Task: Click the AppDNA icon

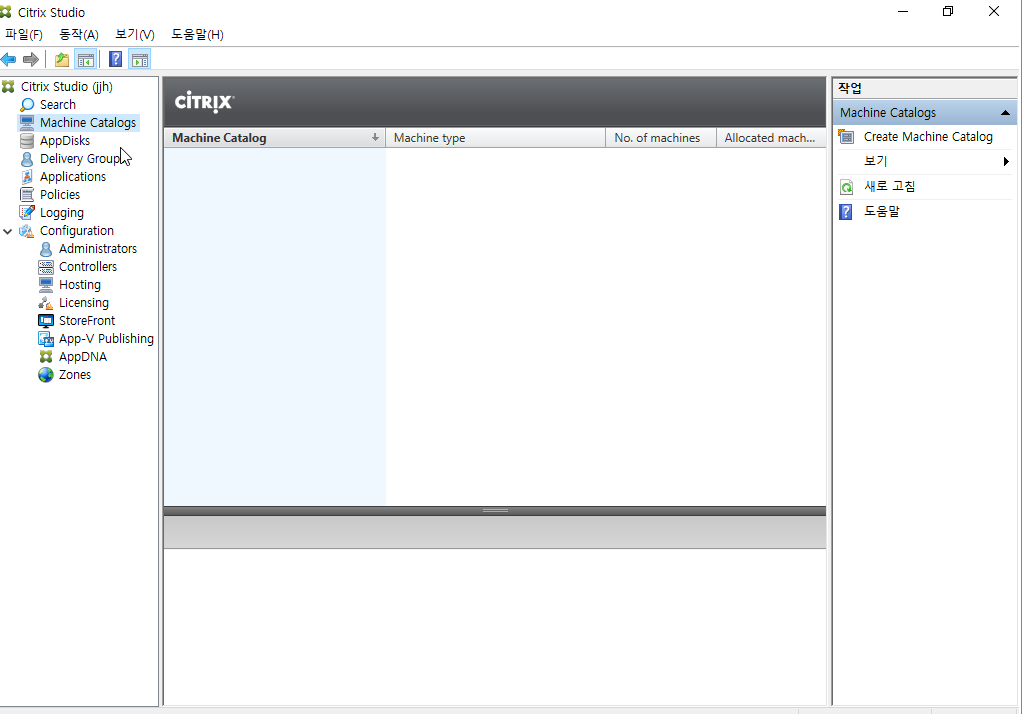Action: [46, 357]
